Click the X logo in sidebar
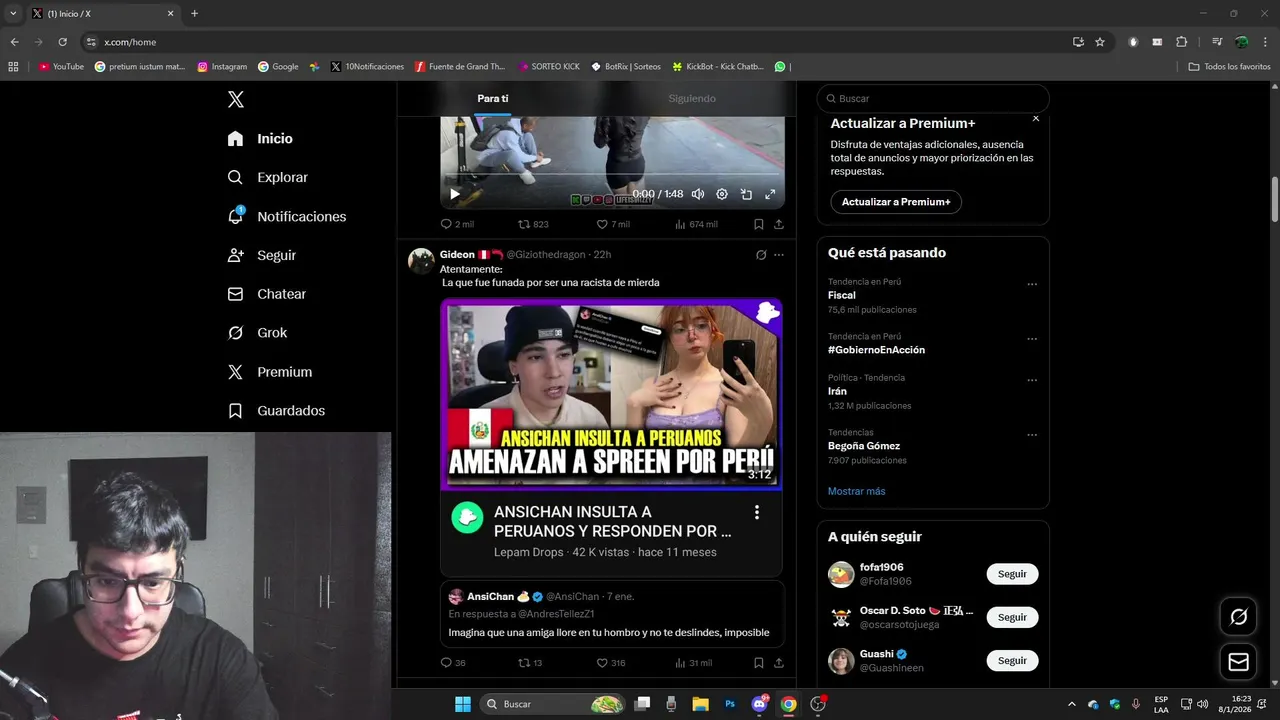Screen dimensions: 1280x720 (236, 99)
